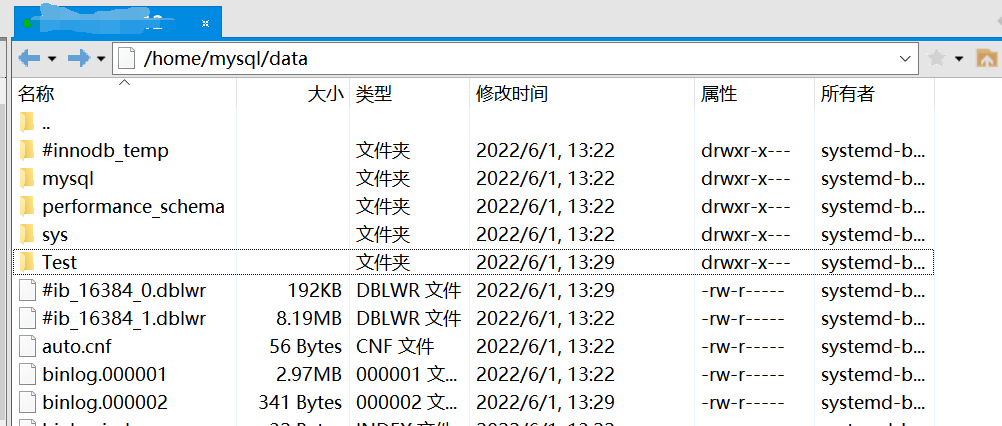
Task: Select the #ib_16384_0.dblwr file name
Action: pyautogui.click(x=124, y=291)
